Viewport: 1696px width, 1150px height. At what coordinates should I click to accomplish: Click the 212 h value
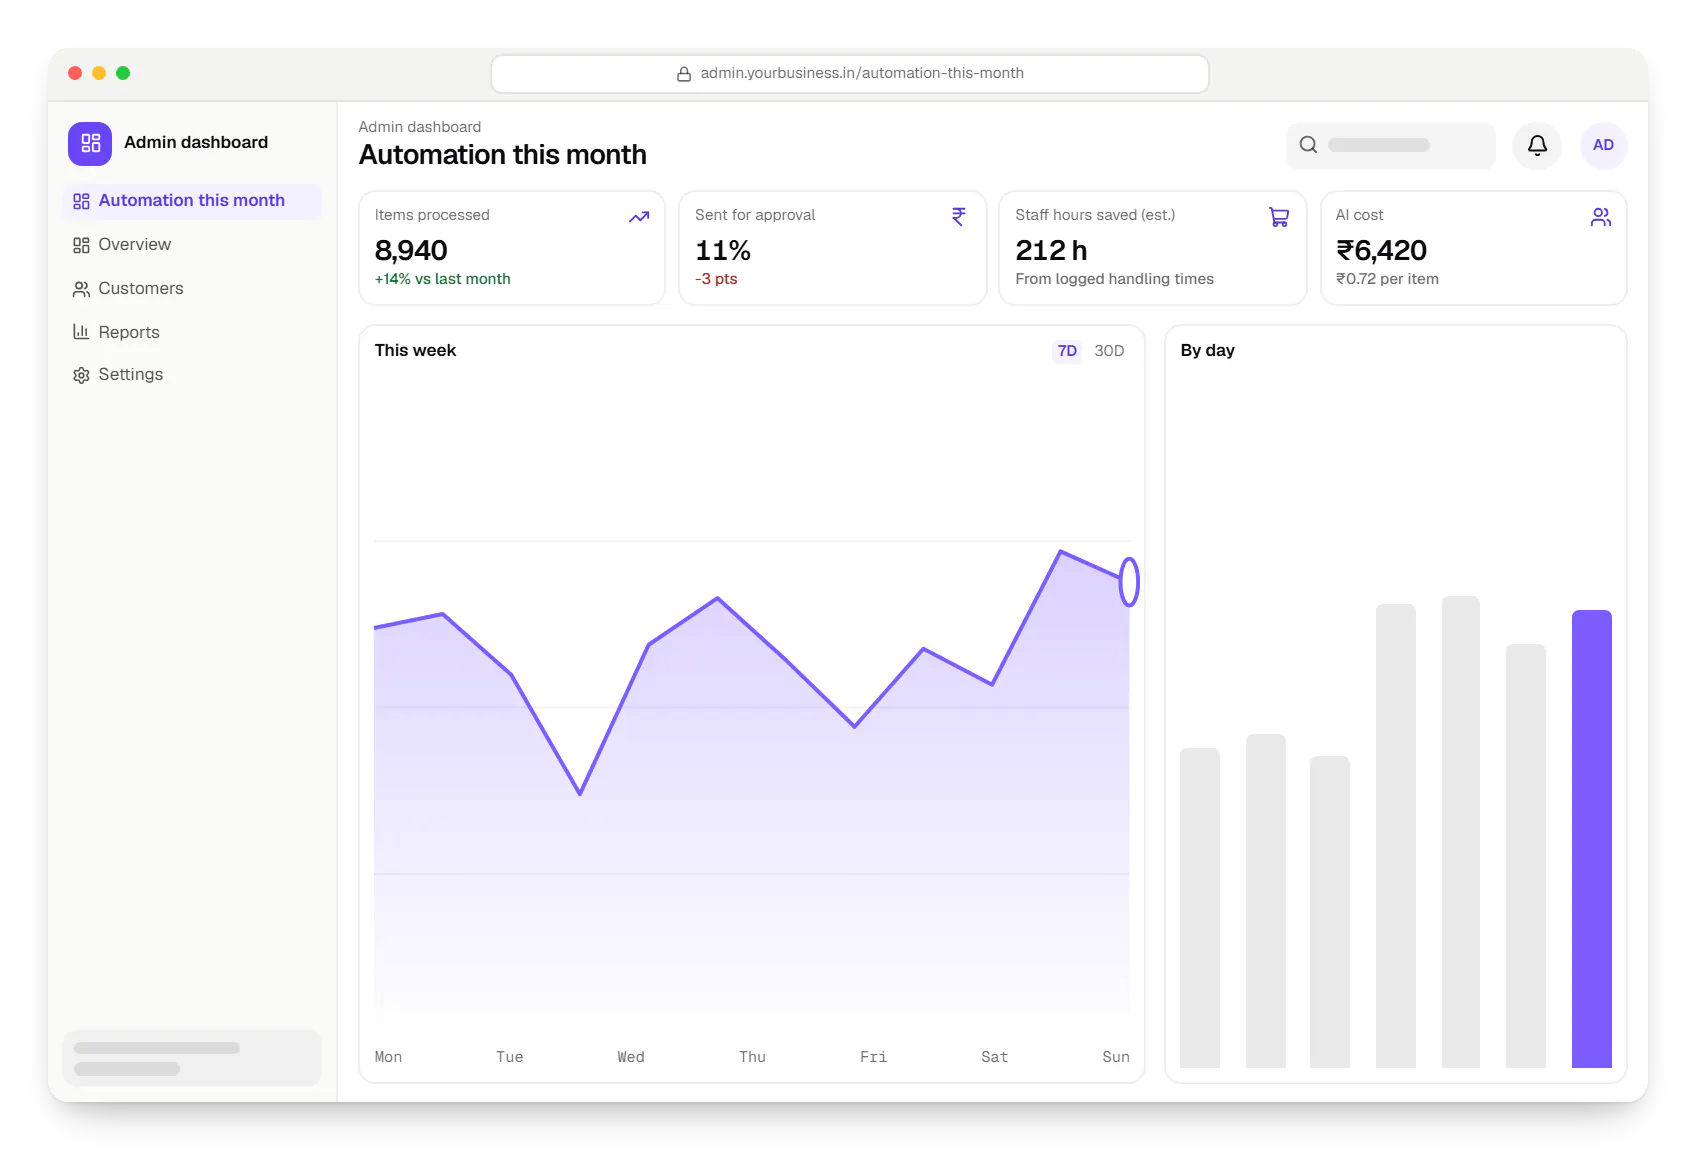click(1051, 250)
